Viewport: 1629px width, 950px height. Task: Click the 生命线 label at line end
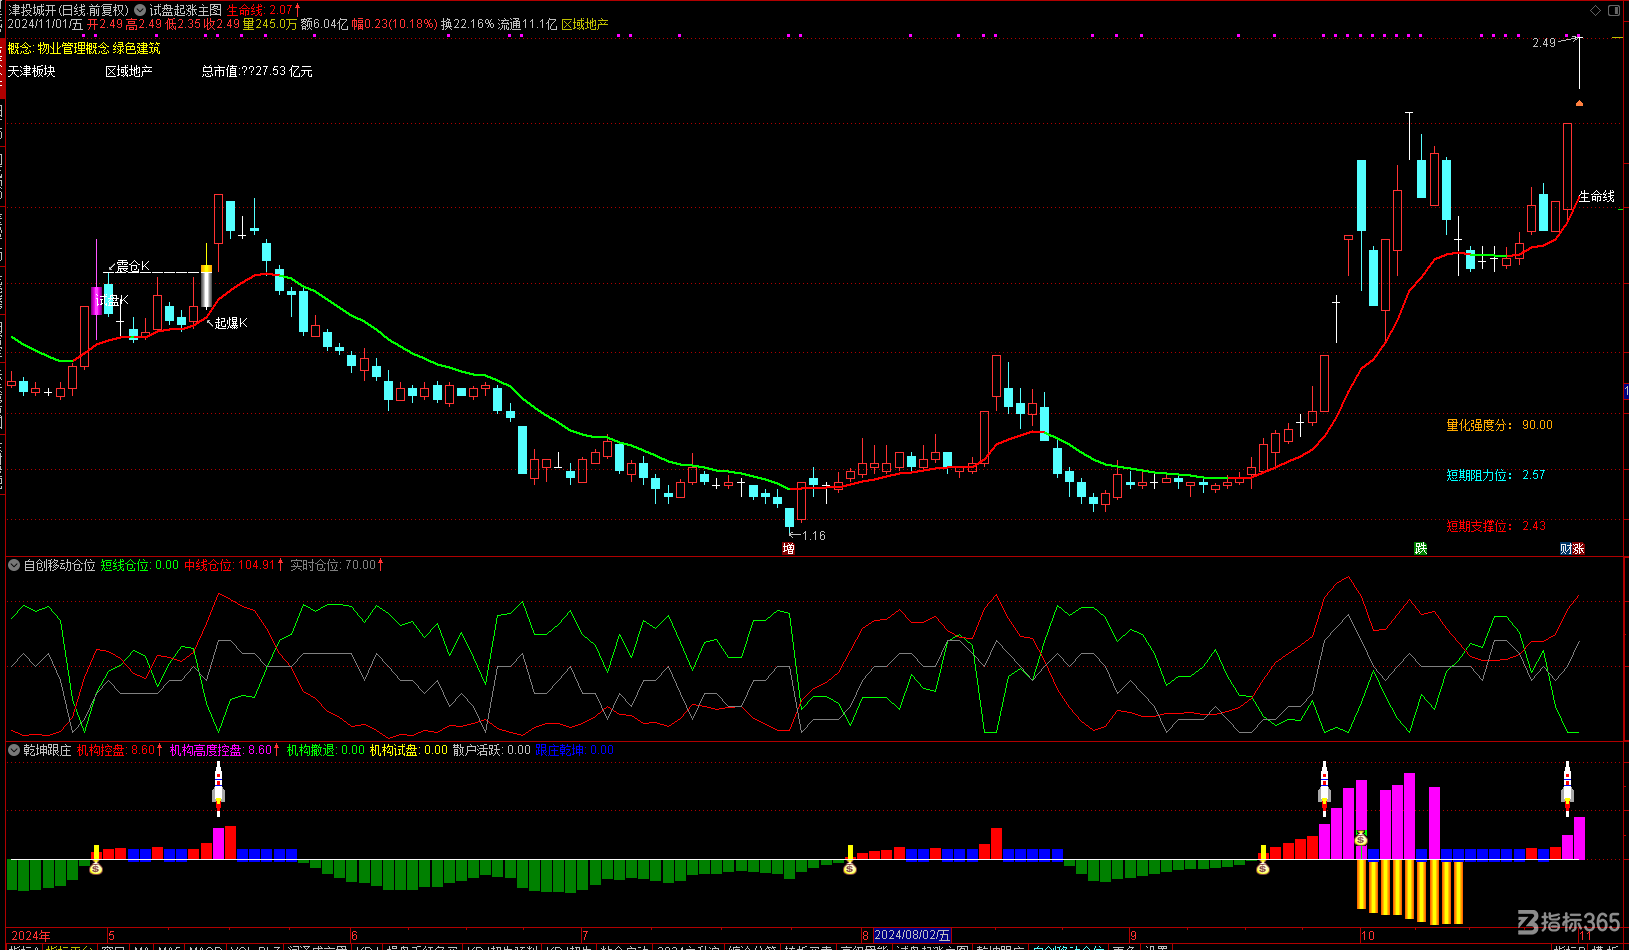(x=1597, y=196)
